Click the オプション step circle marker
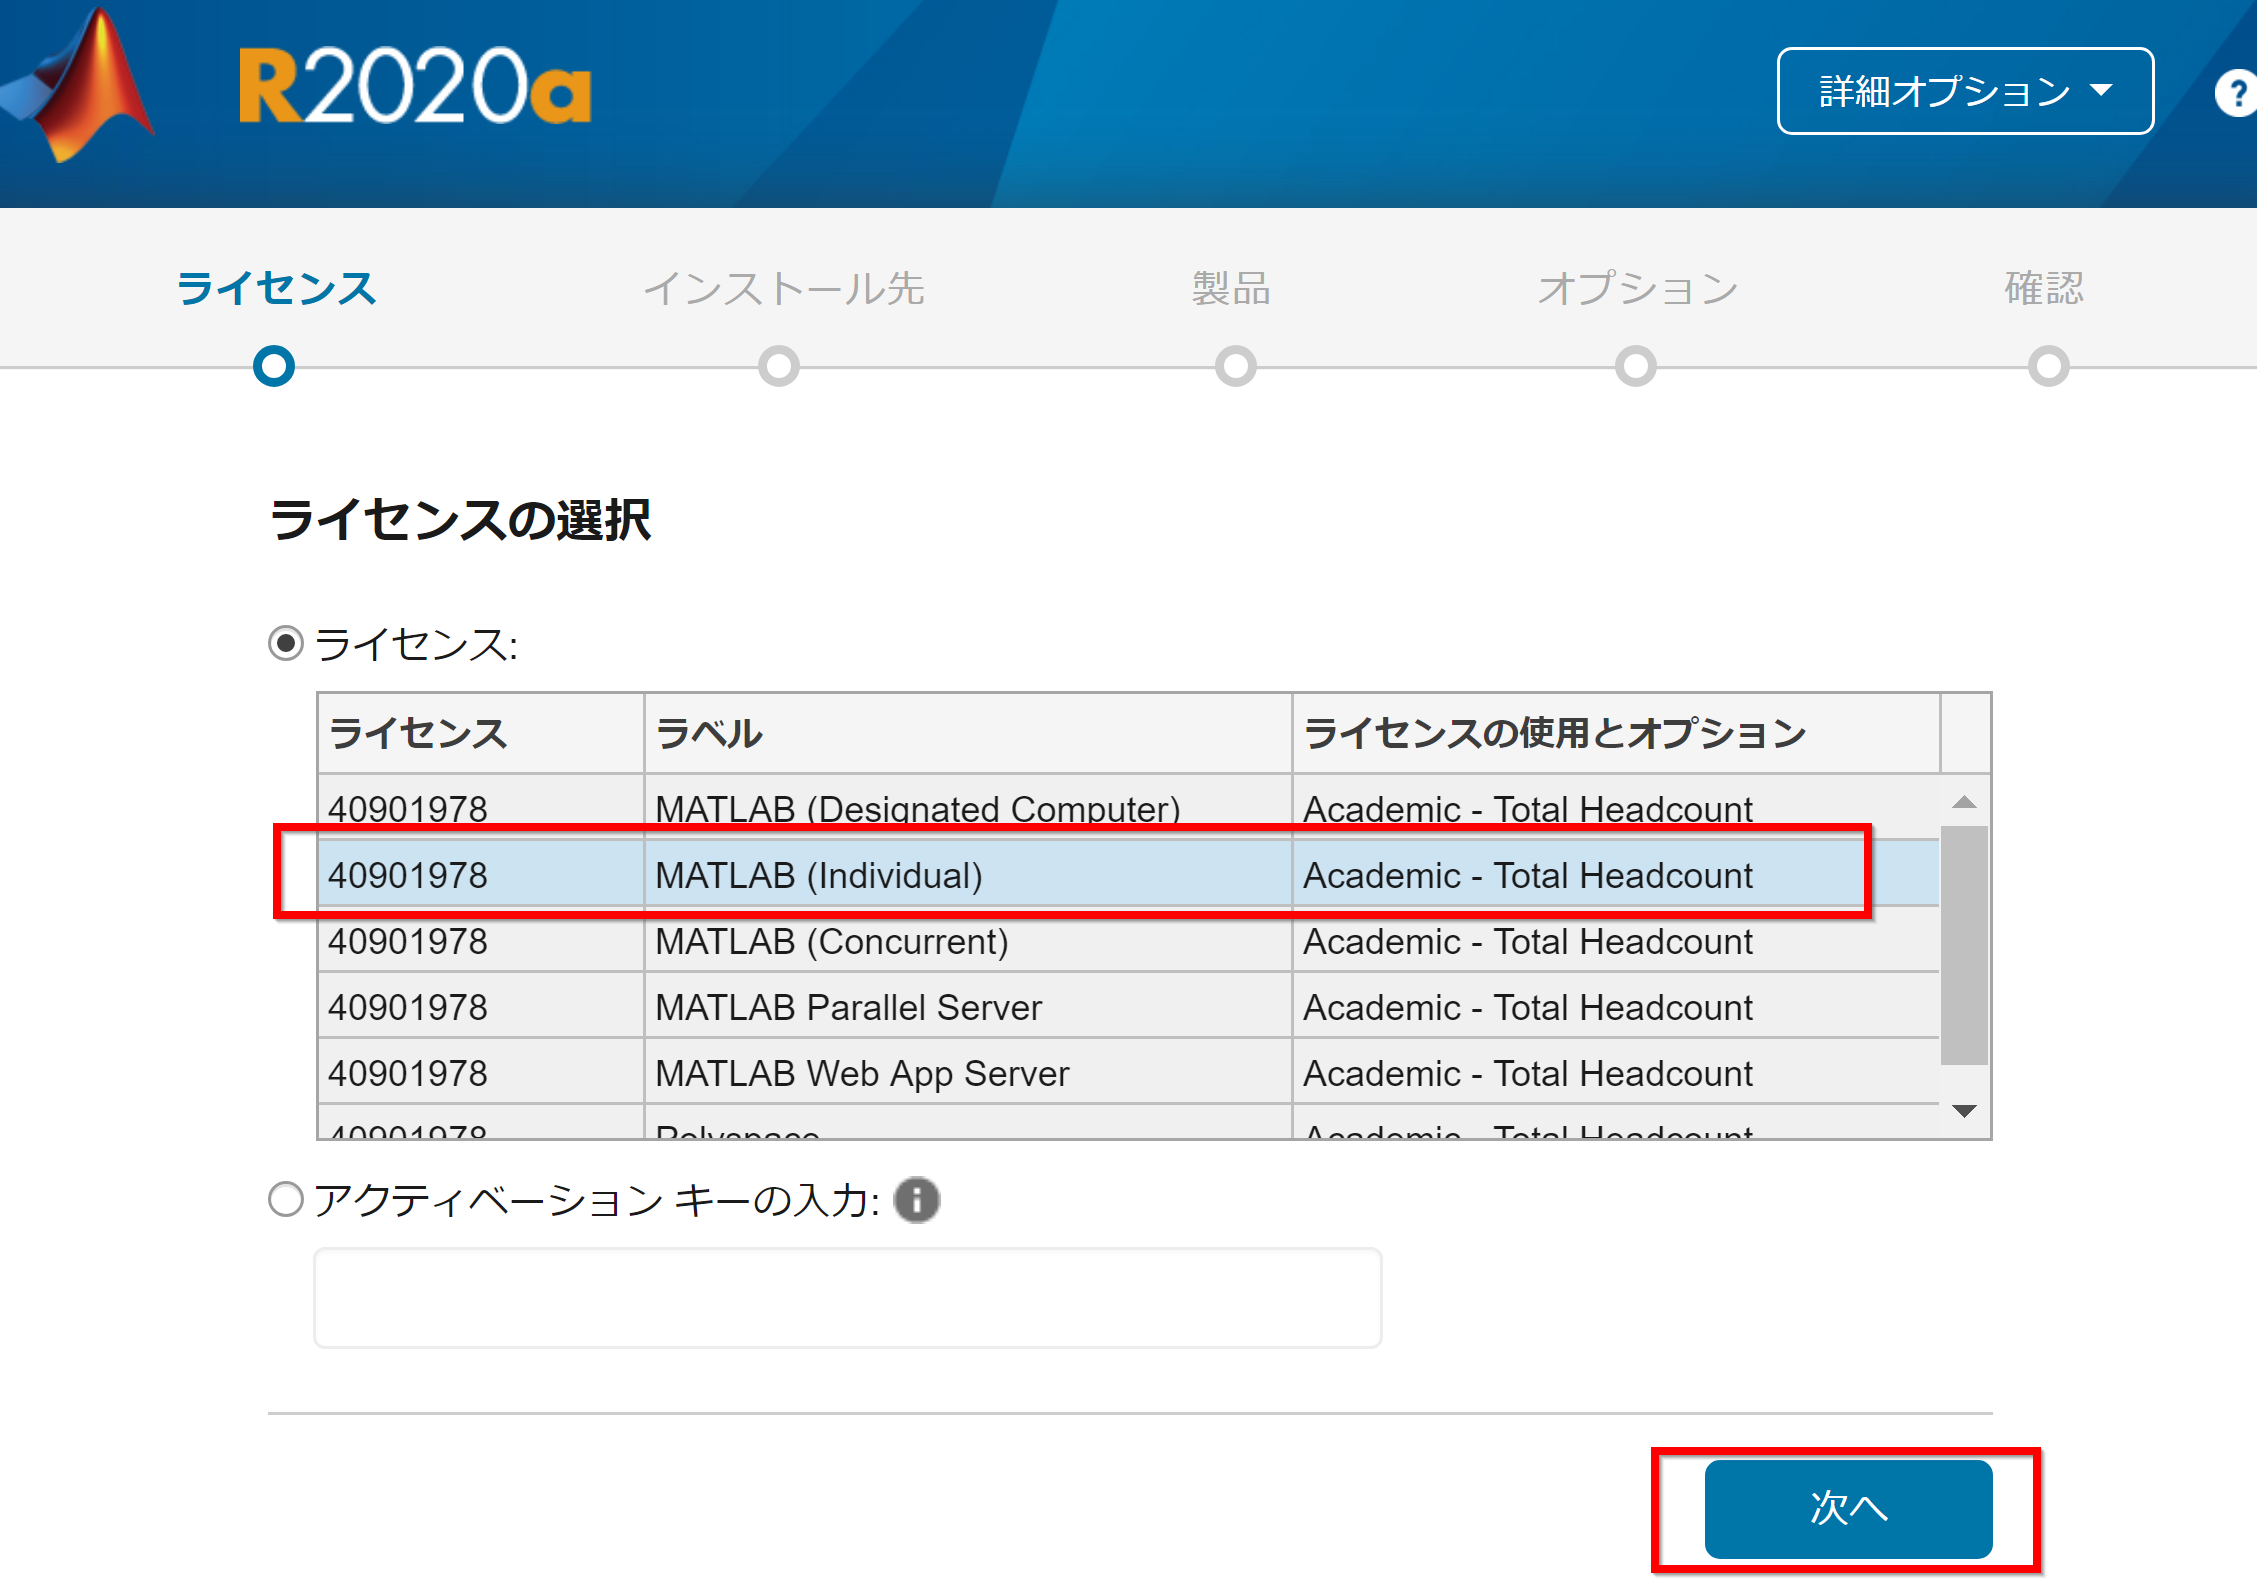The image size is (2257, 1595). (x=1636, y=366)
